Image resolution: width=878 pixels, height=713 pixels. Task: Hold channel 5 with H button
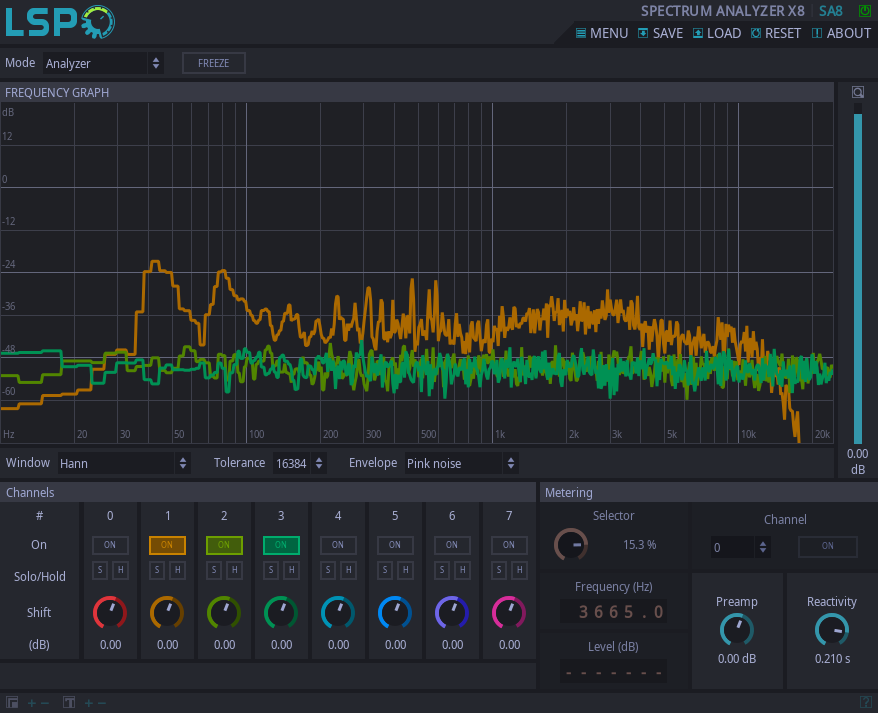tap(406, 570)
